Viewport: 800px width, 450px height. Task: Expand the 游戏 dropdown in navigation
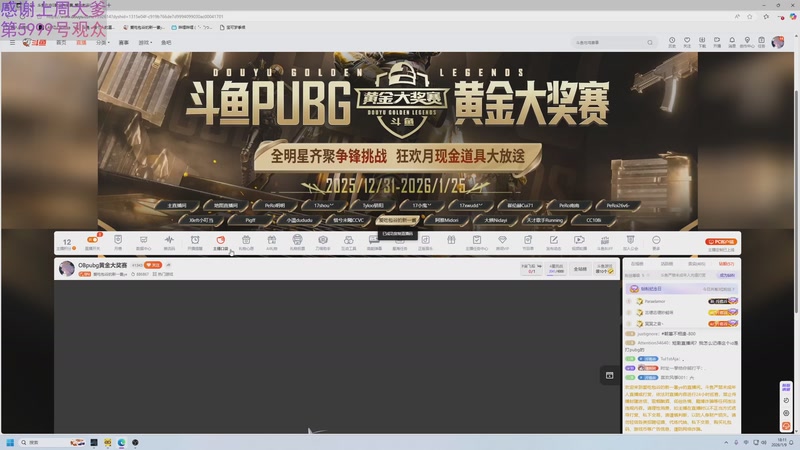pyautogui.click(x=145, y=42)
